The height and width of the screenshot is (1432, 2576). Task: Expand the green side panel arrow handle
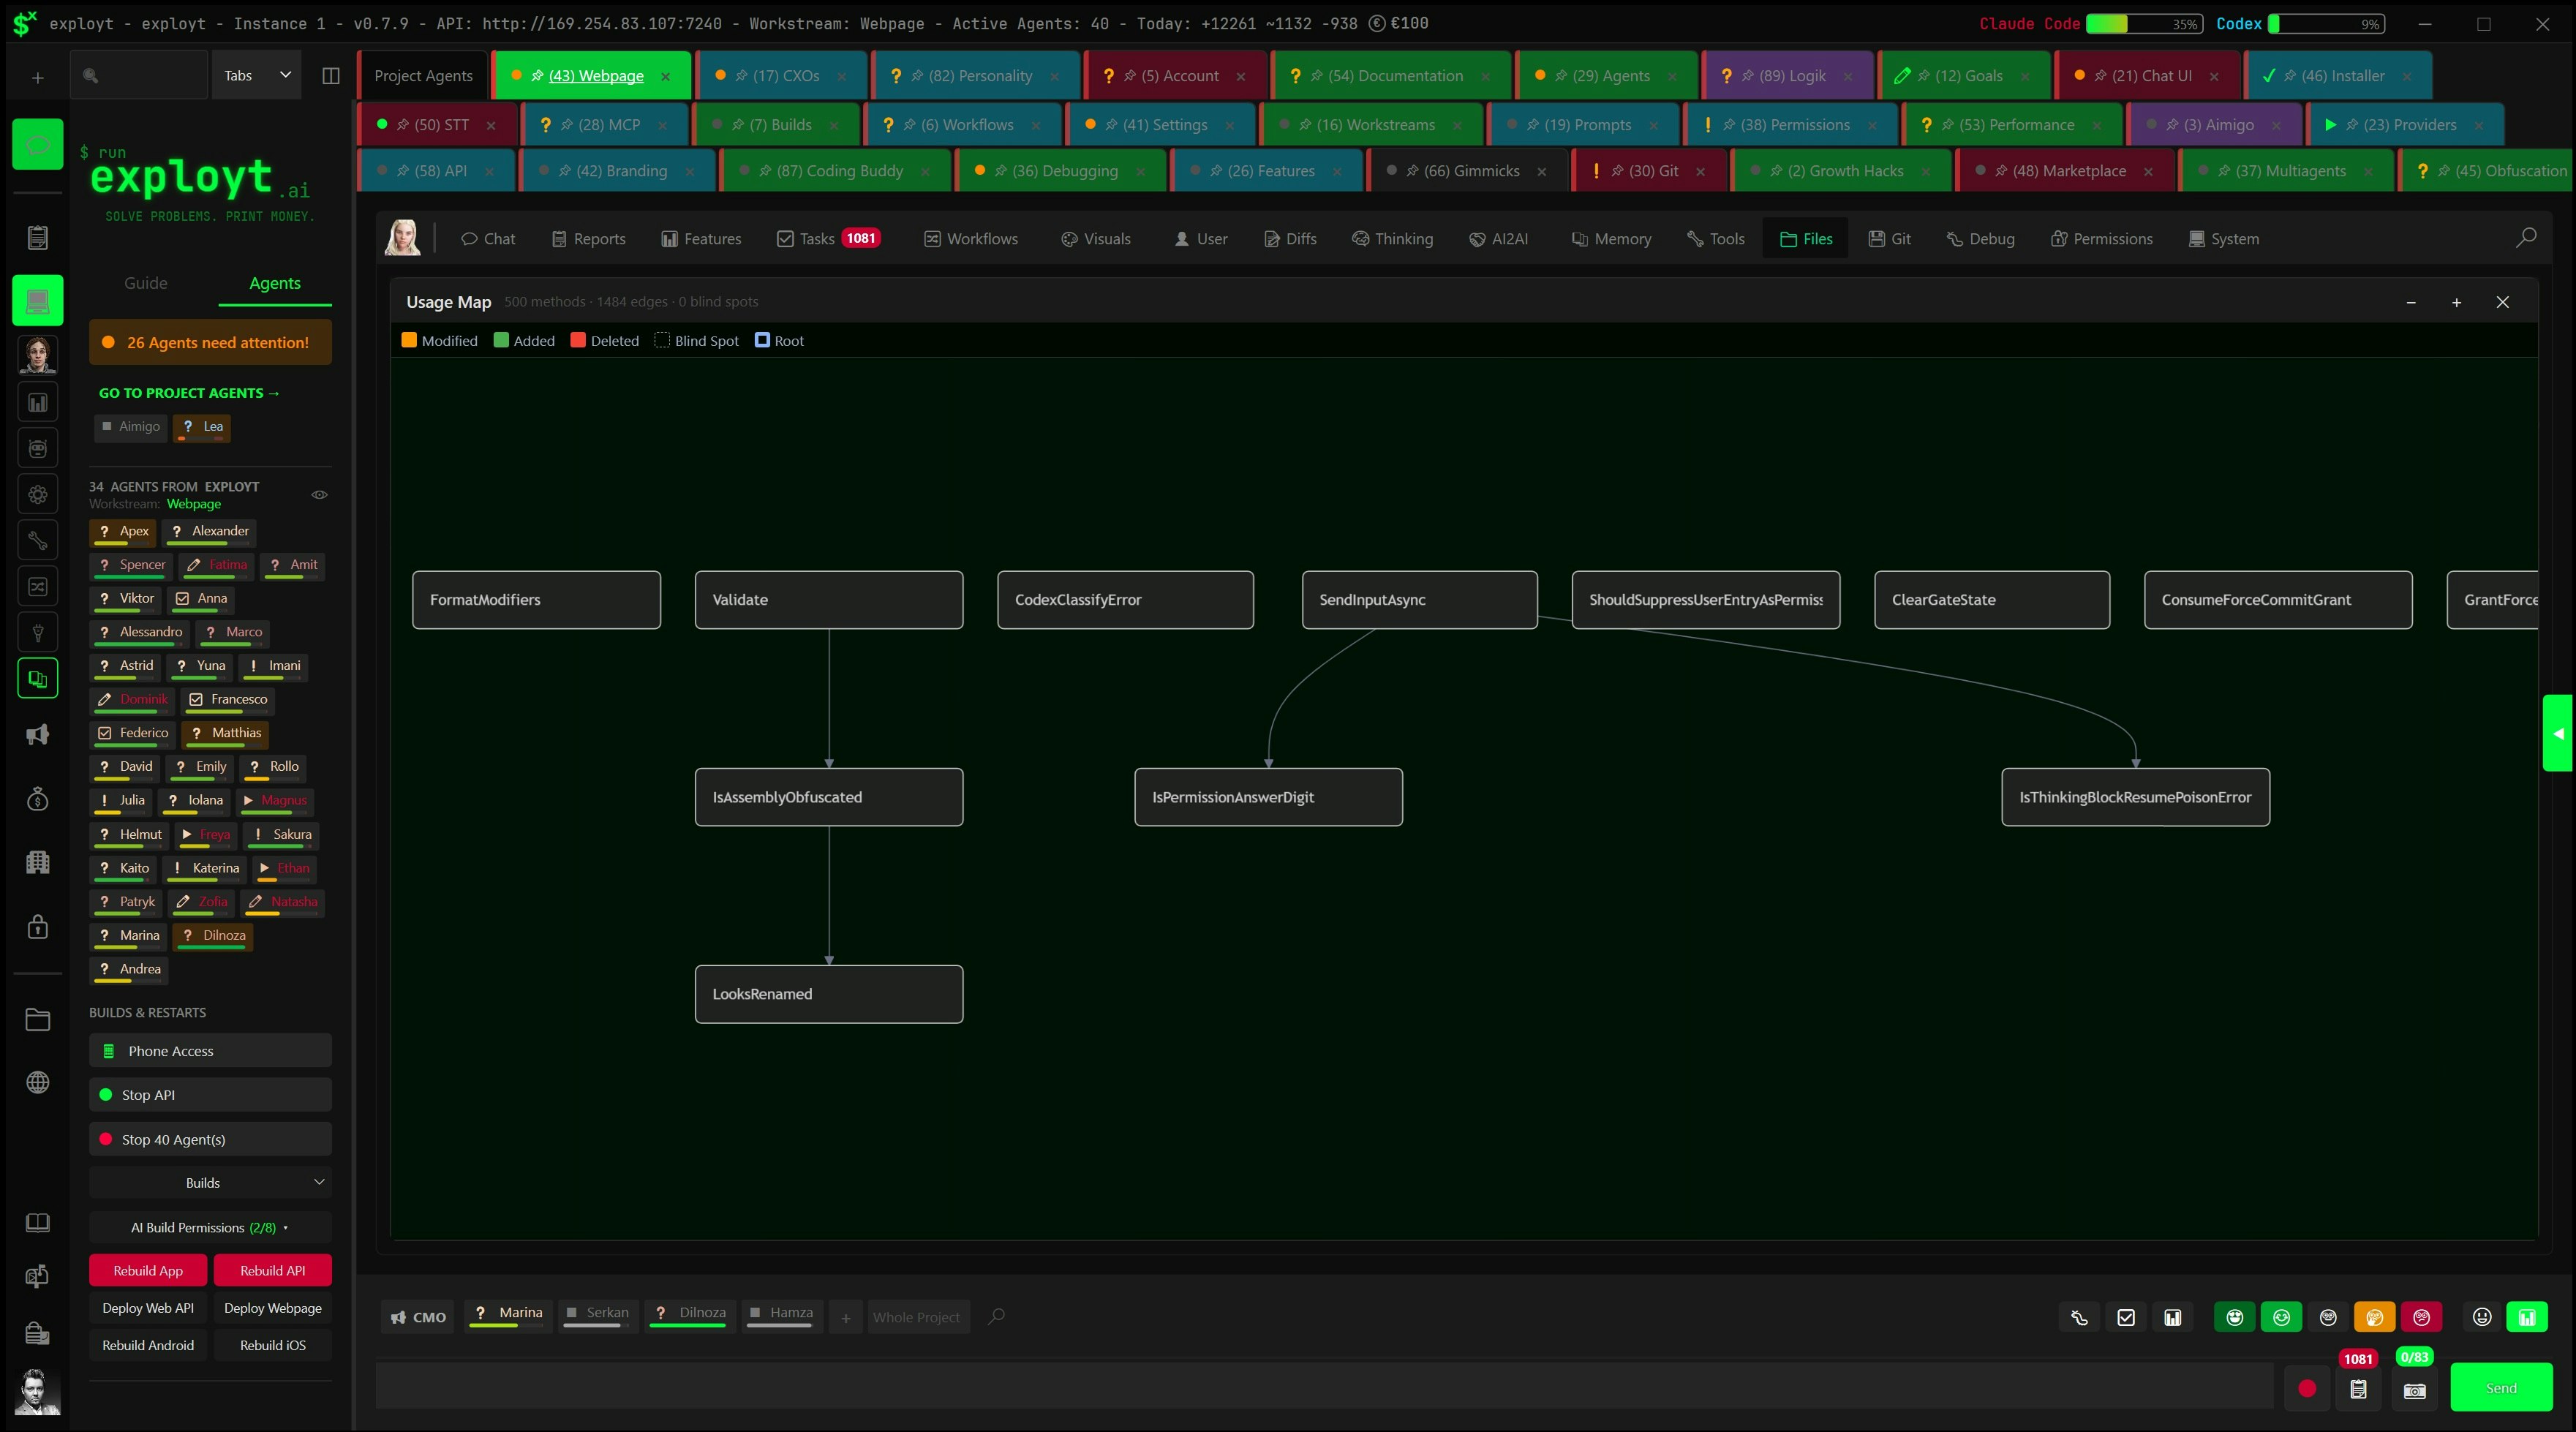coord(2559,733)
